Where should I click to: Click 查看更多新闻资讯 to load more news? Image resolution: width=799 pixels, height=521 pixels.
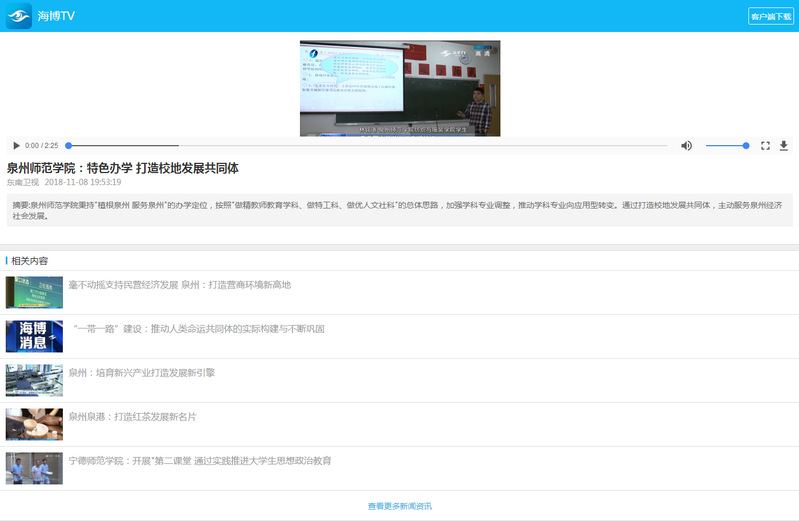tap(400, 506)
